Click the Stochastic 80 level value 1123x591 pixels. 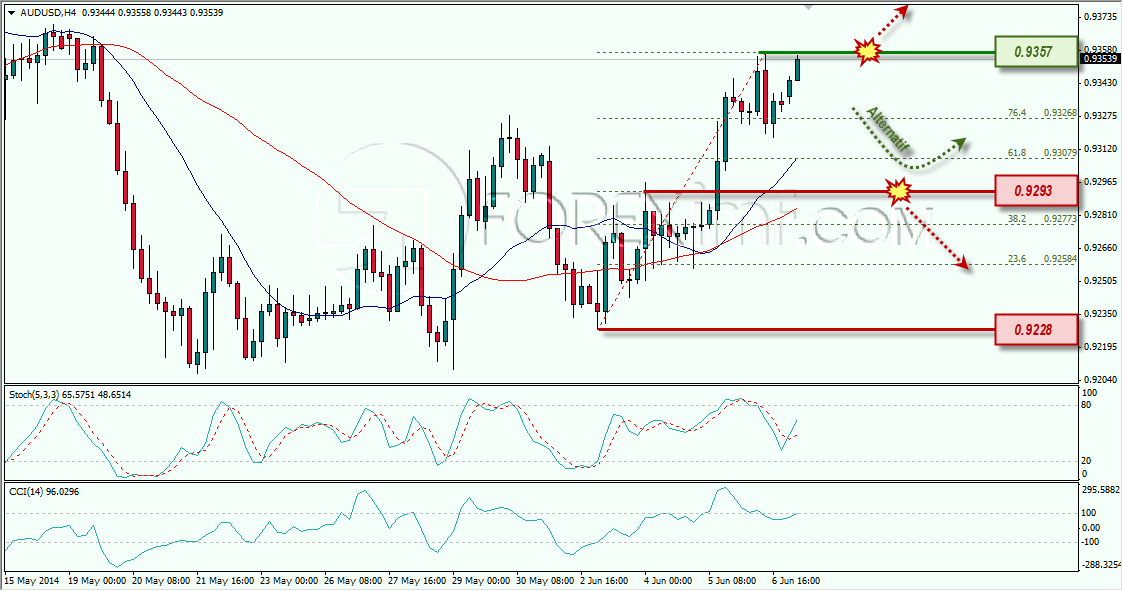coord(1086,405)
